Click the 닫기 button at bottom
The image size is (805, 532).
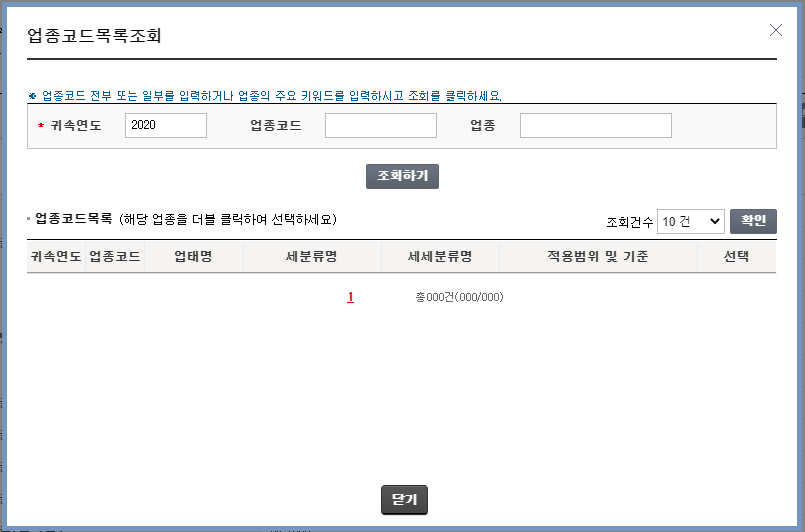tap(404, 500)
